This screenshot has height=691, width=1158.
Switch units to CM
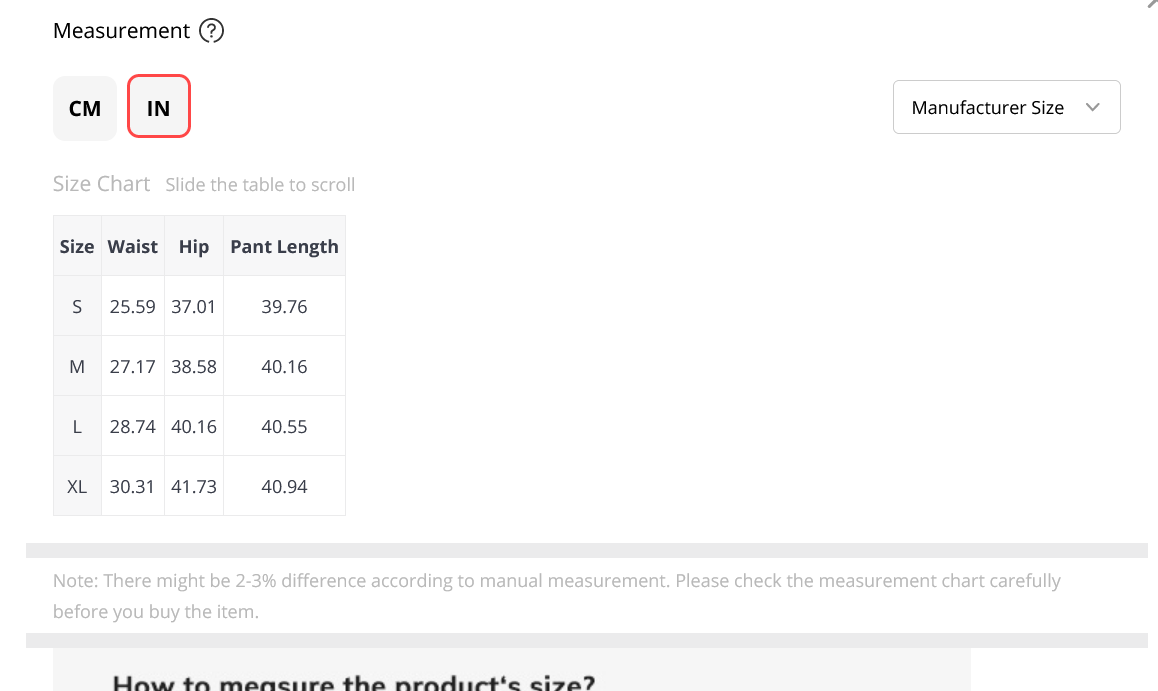click(x=85, y=109)
